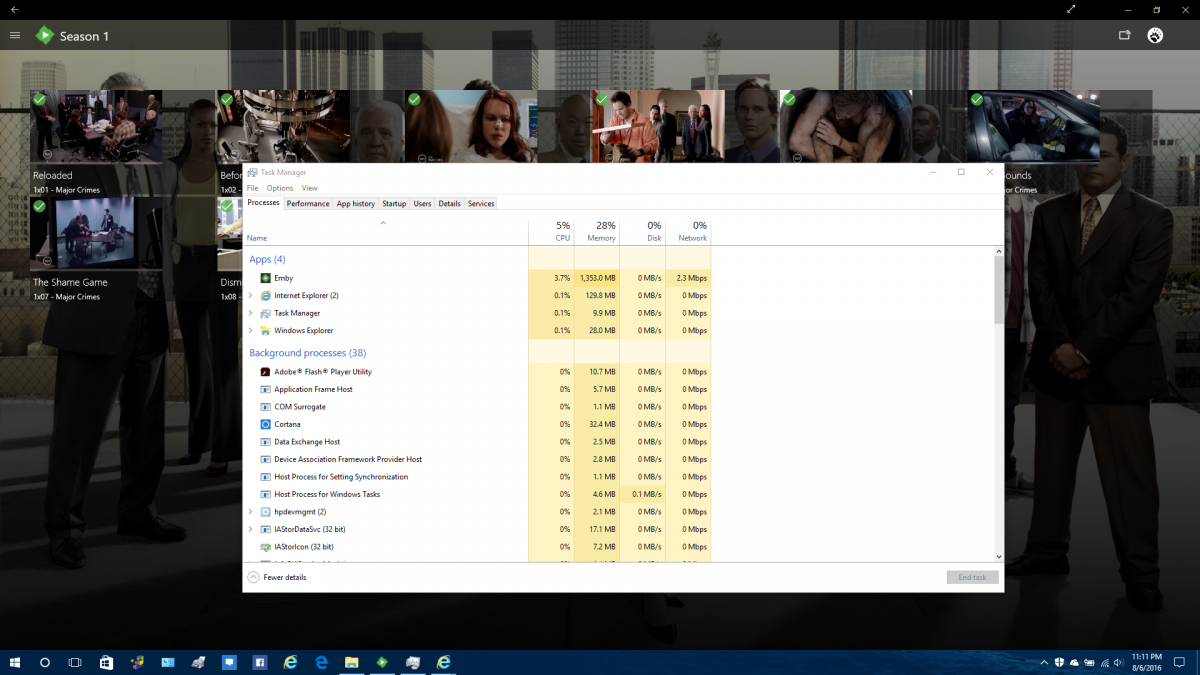The height and width of the screenshot is (675, 1200).
Task: Open the Options menu in Task Manager
Action: [x=280, y=188]
